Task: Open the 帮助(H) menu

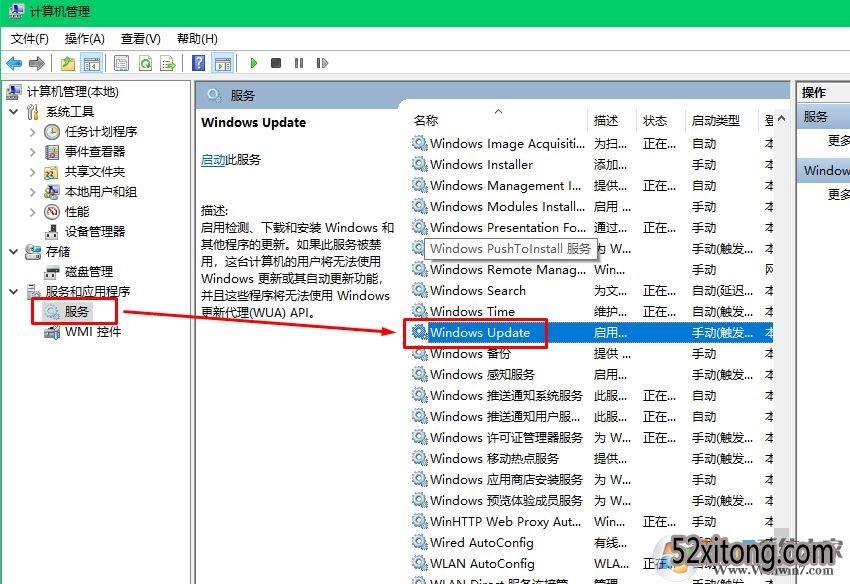Action: click(x=197, y=39)
